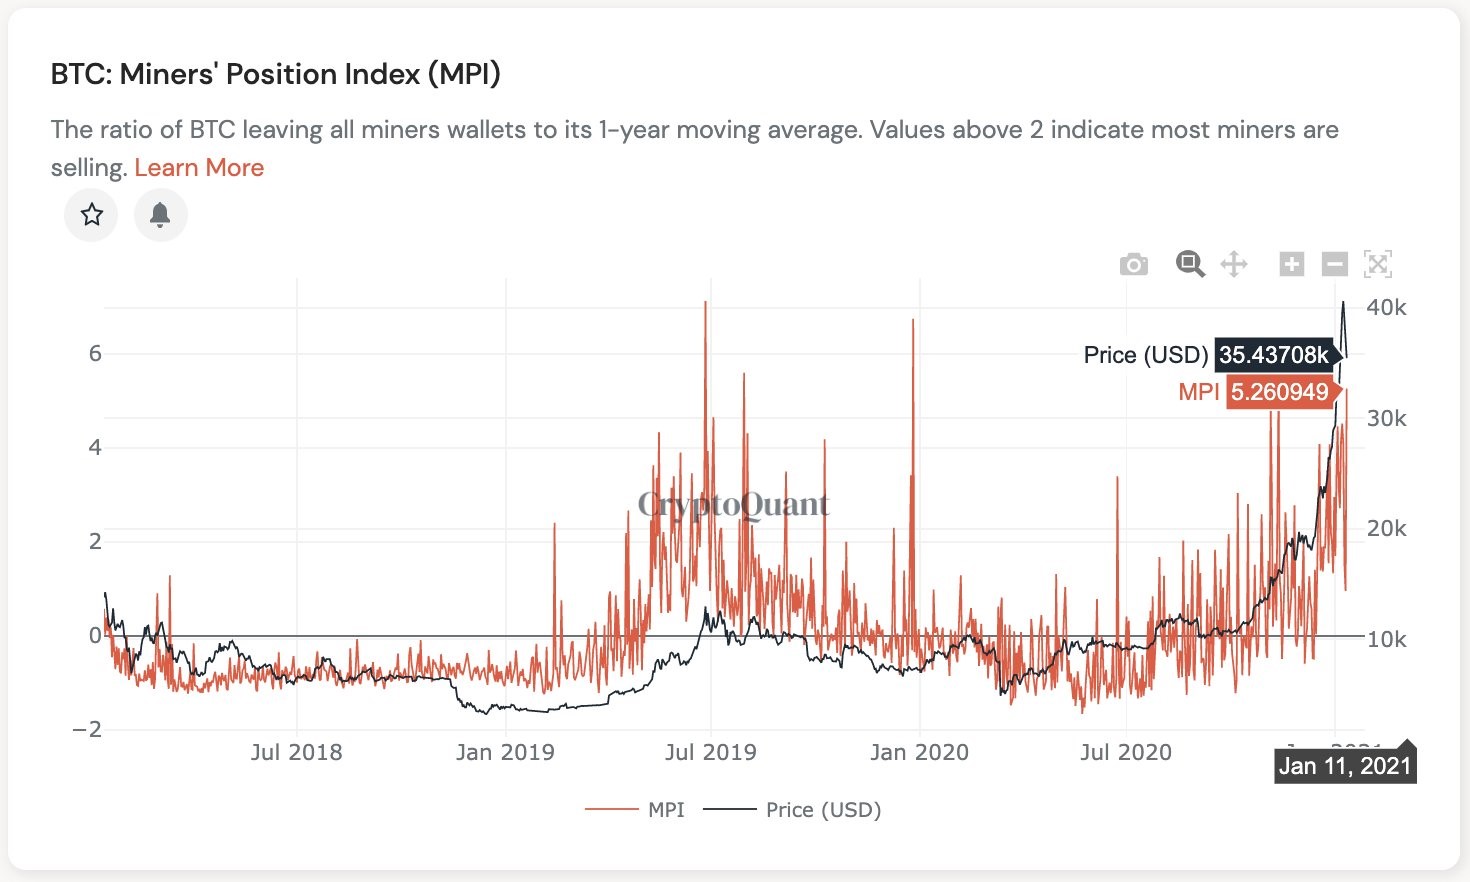Click the BTC Miners' Position Index title
Screen dimensions: 1470x882
277,74
